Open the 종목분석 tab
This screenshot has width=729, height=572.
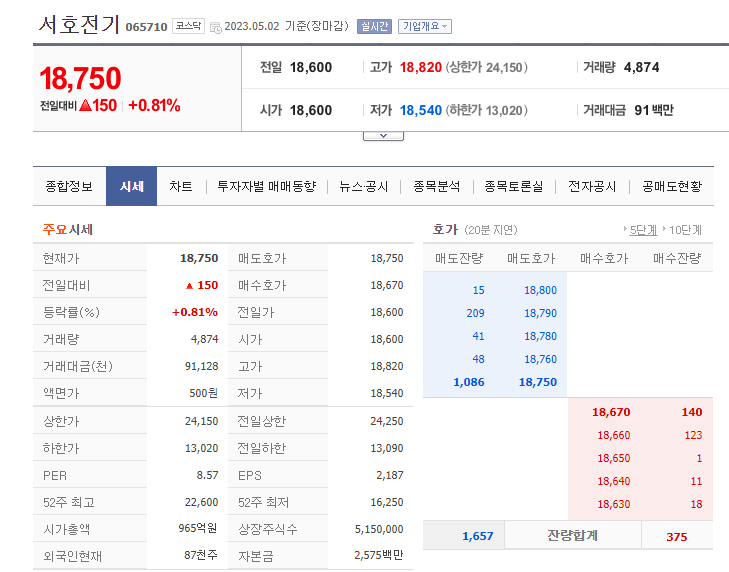437,186
